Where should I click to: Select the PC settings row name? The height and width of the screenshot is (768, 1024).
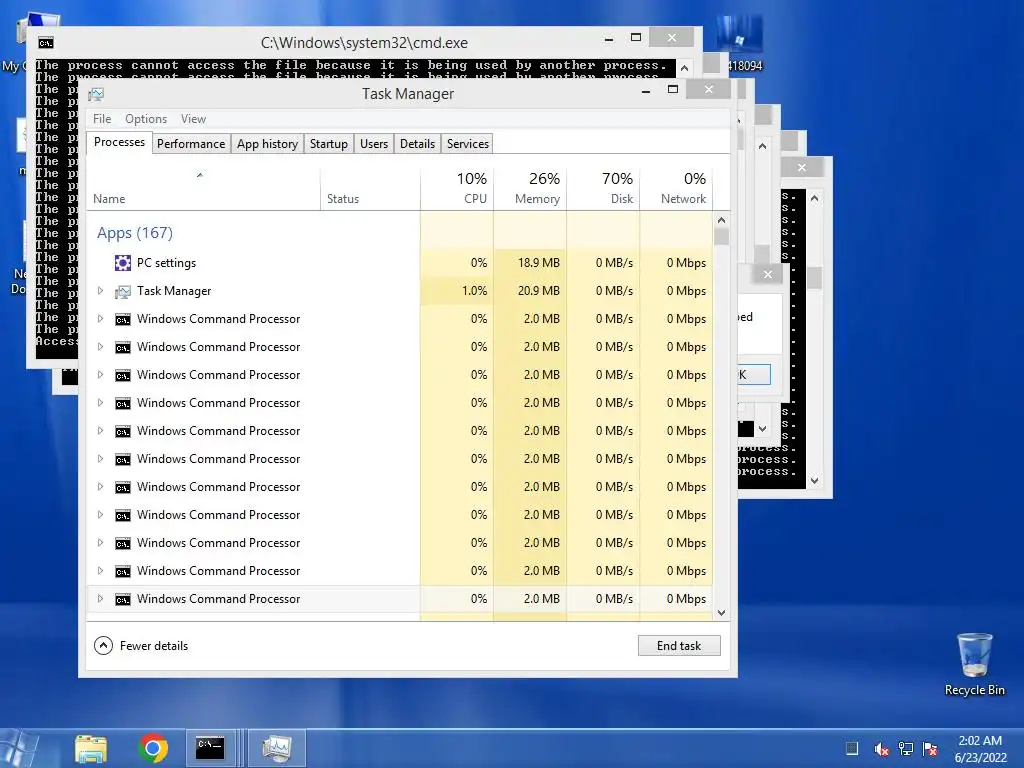167,263
